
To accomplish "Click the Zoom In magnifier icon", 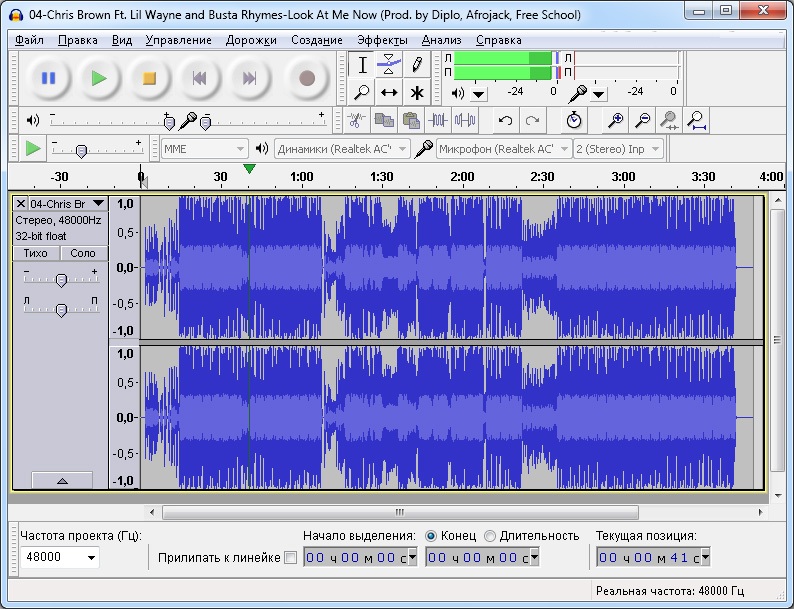I will pyautogui.click(x=616, y=120).
